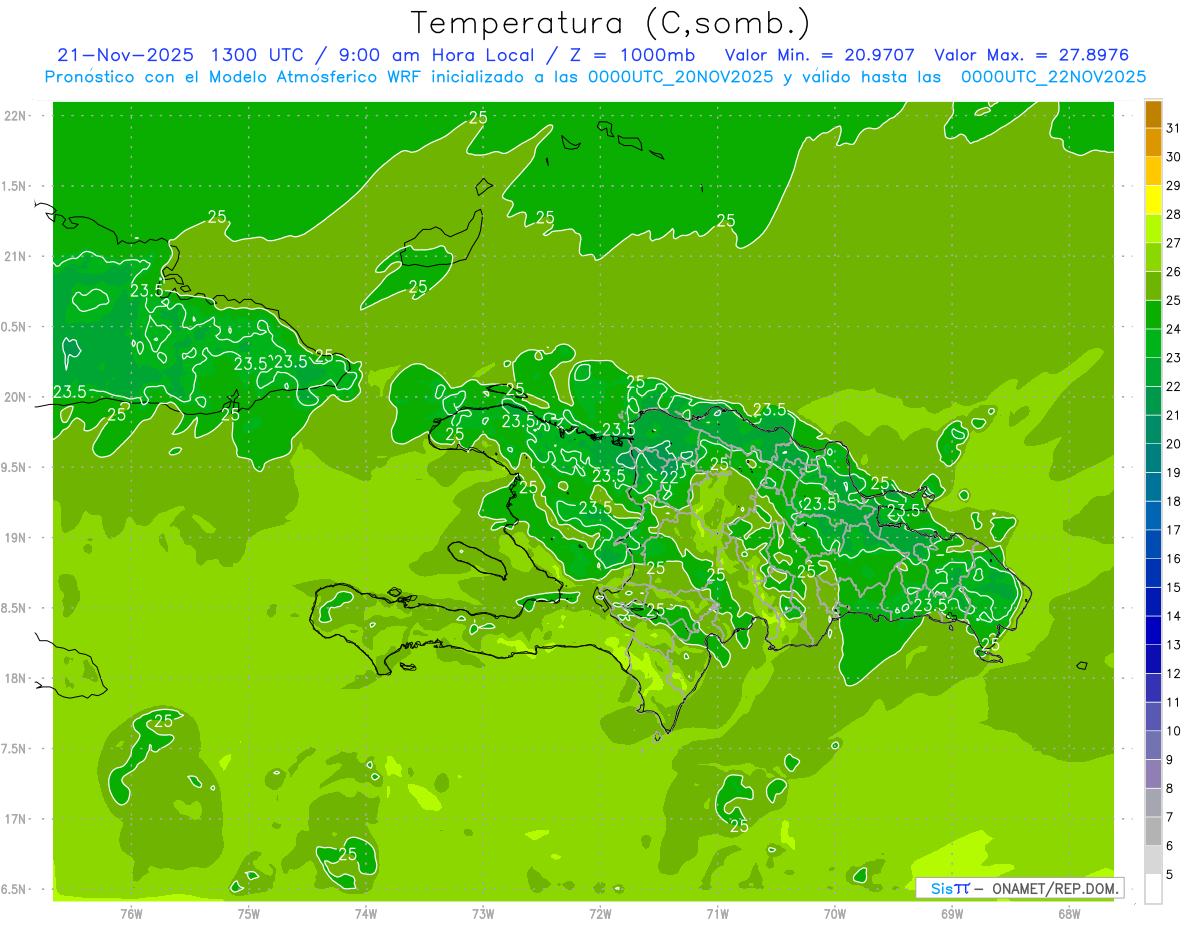Click the "20N" latitude label

[17, 397]
